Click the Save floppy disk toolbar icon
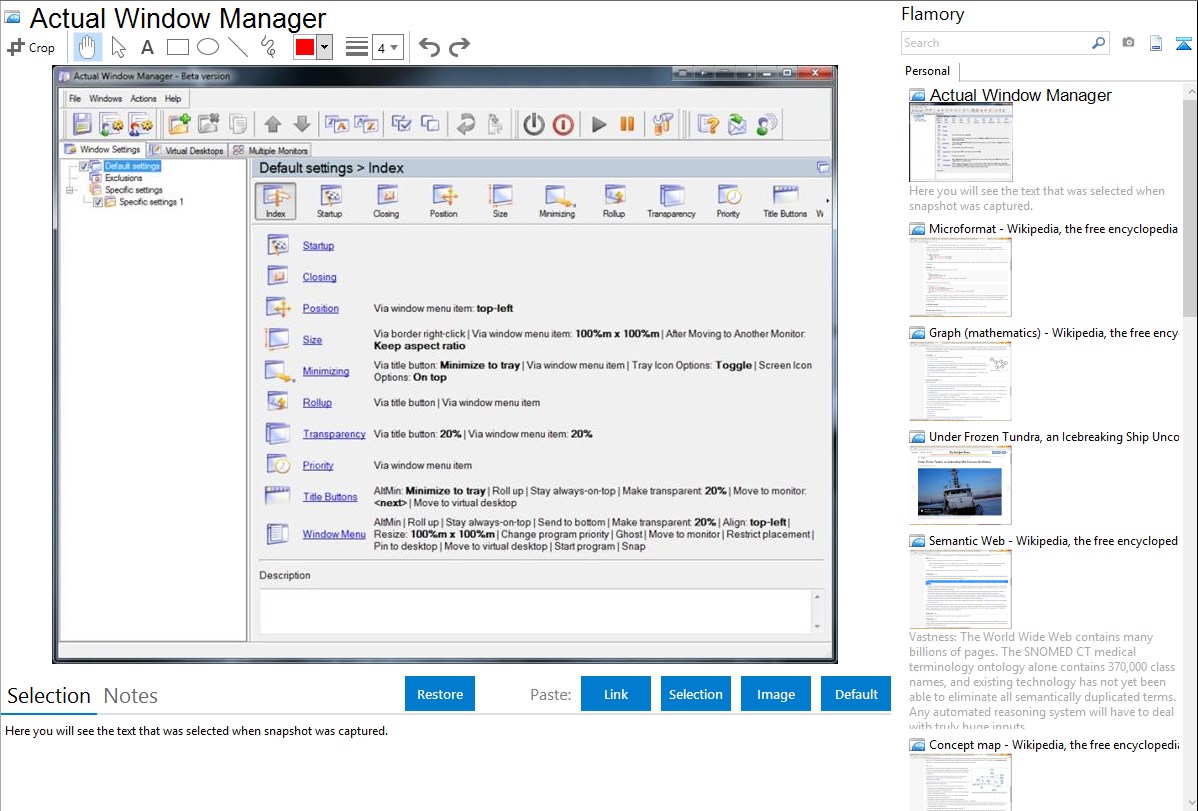1198x811 pixels. pyautogui.click(x=82, y=124)
